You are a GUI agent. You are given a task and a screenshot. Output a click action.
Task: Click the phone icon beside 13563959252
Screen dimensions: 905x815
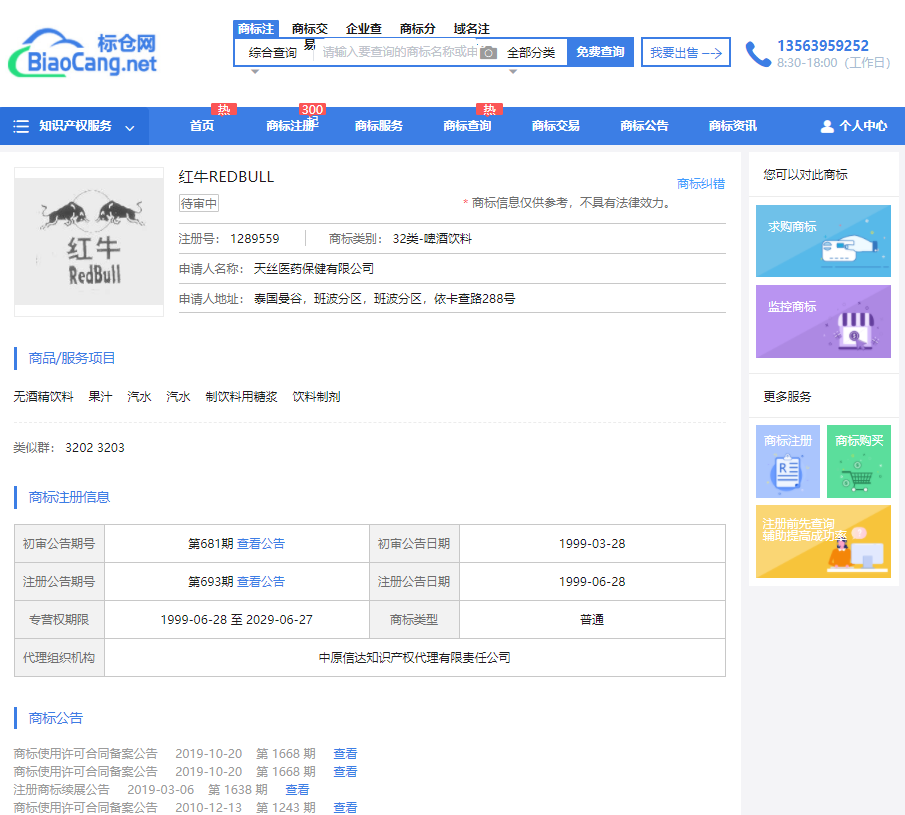pyautogui.click(x=758, y=54)
